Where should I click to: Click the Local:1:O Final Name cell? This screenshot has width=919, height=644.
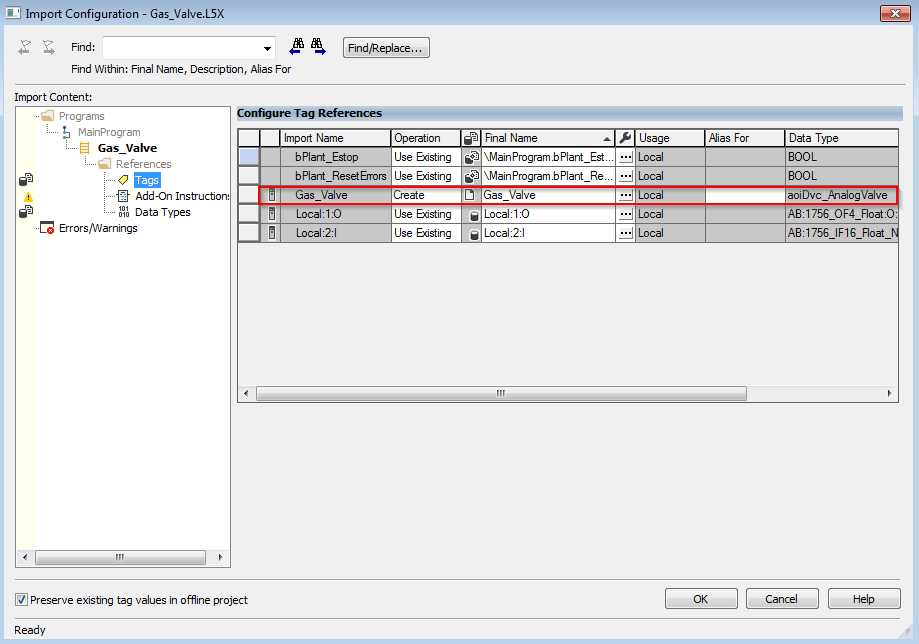coord(547,214)
